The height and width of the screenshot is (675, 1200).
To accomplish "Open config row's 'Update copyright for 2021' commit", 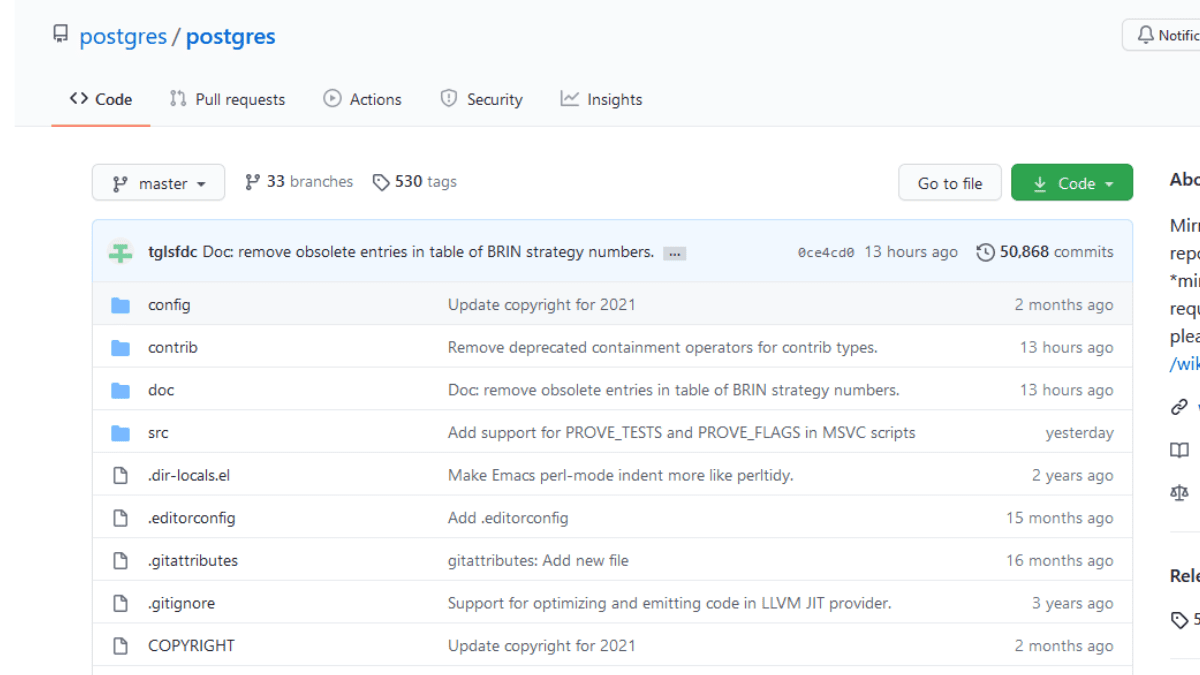I will [542, 305].
